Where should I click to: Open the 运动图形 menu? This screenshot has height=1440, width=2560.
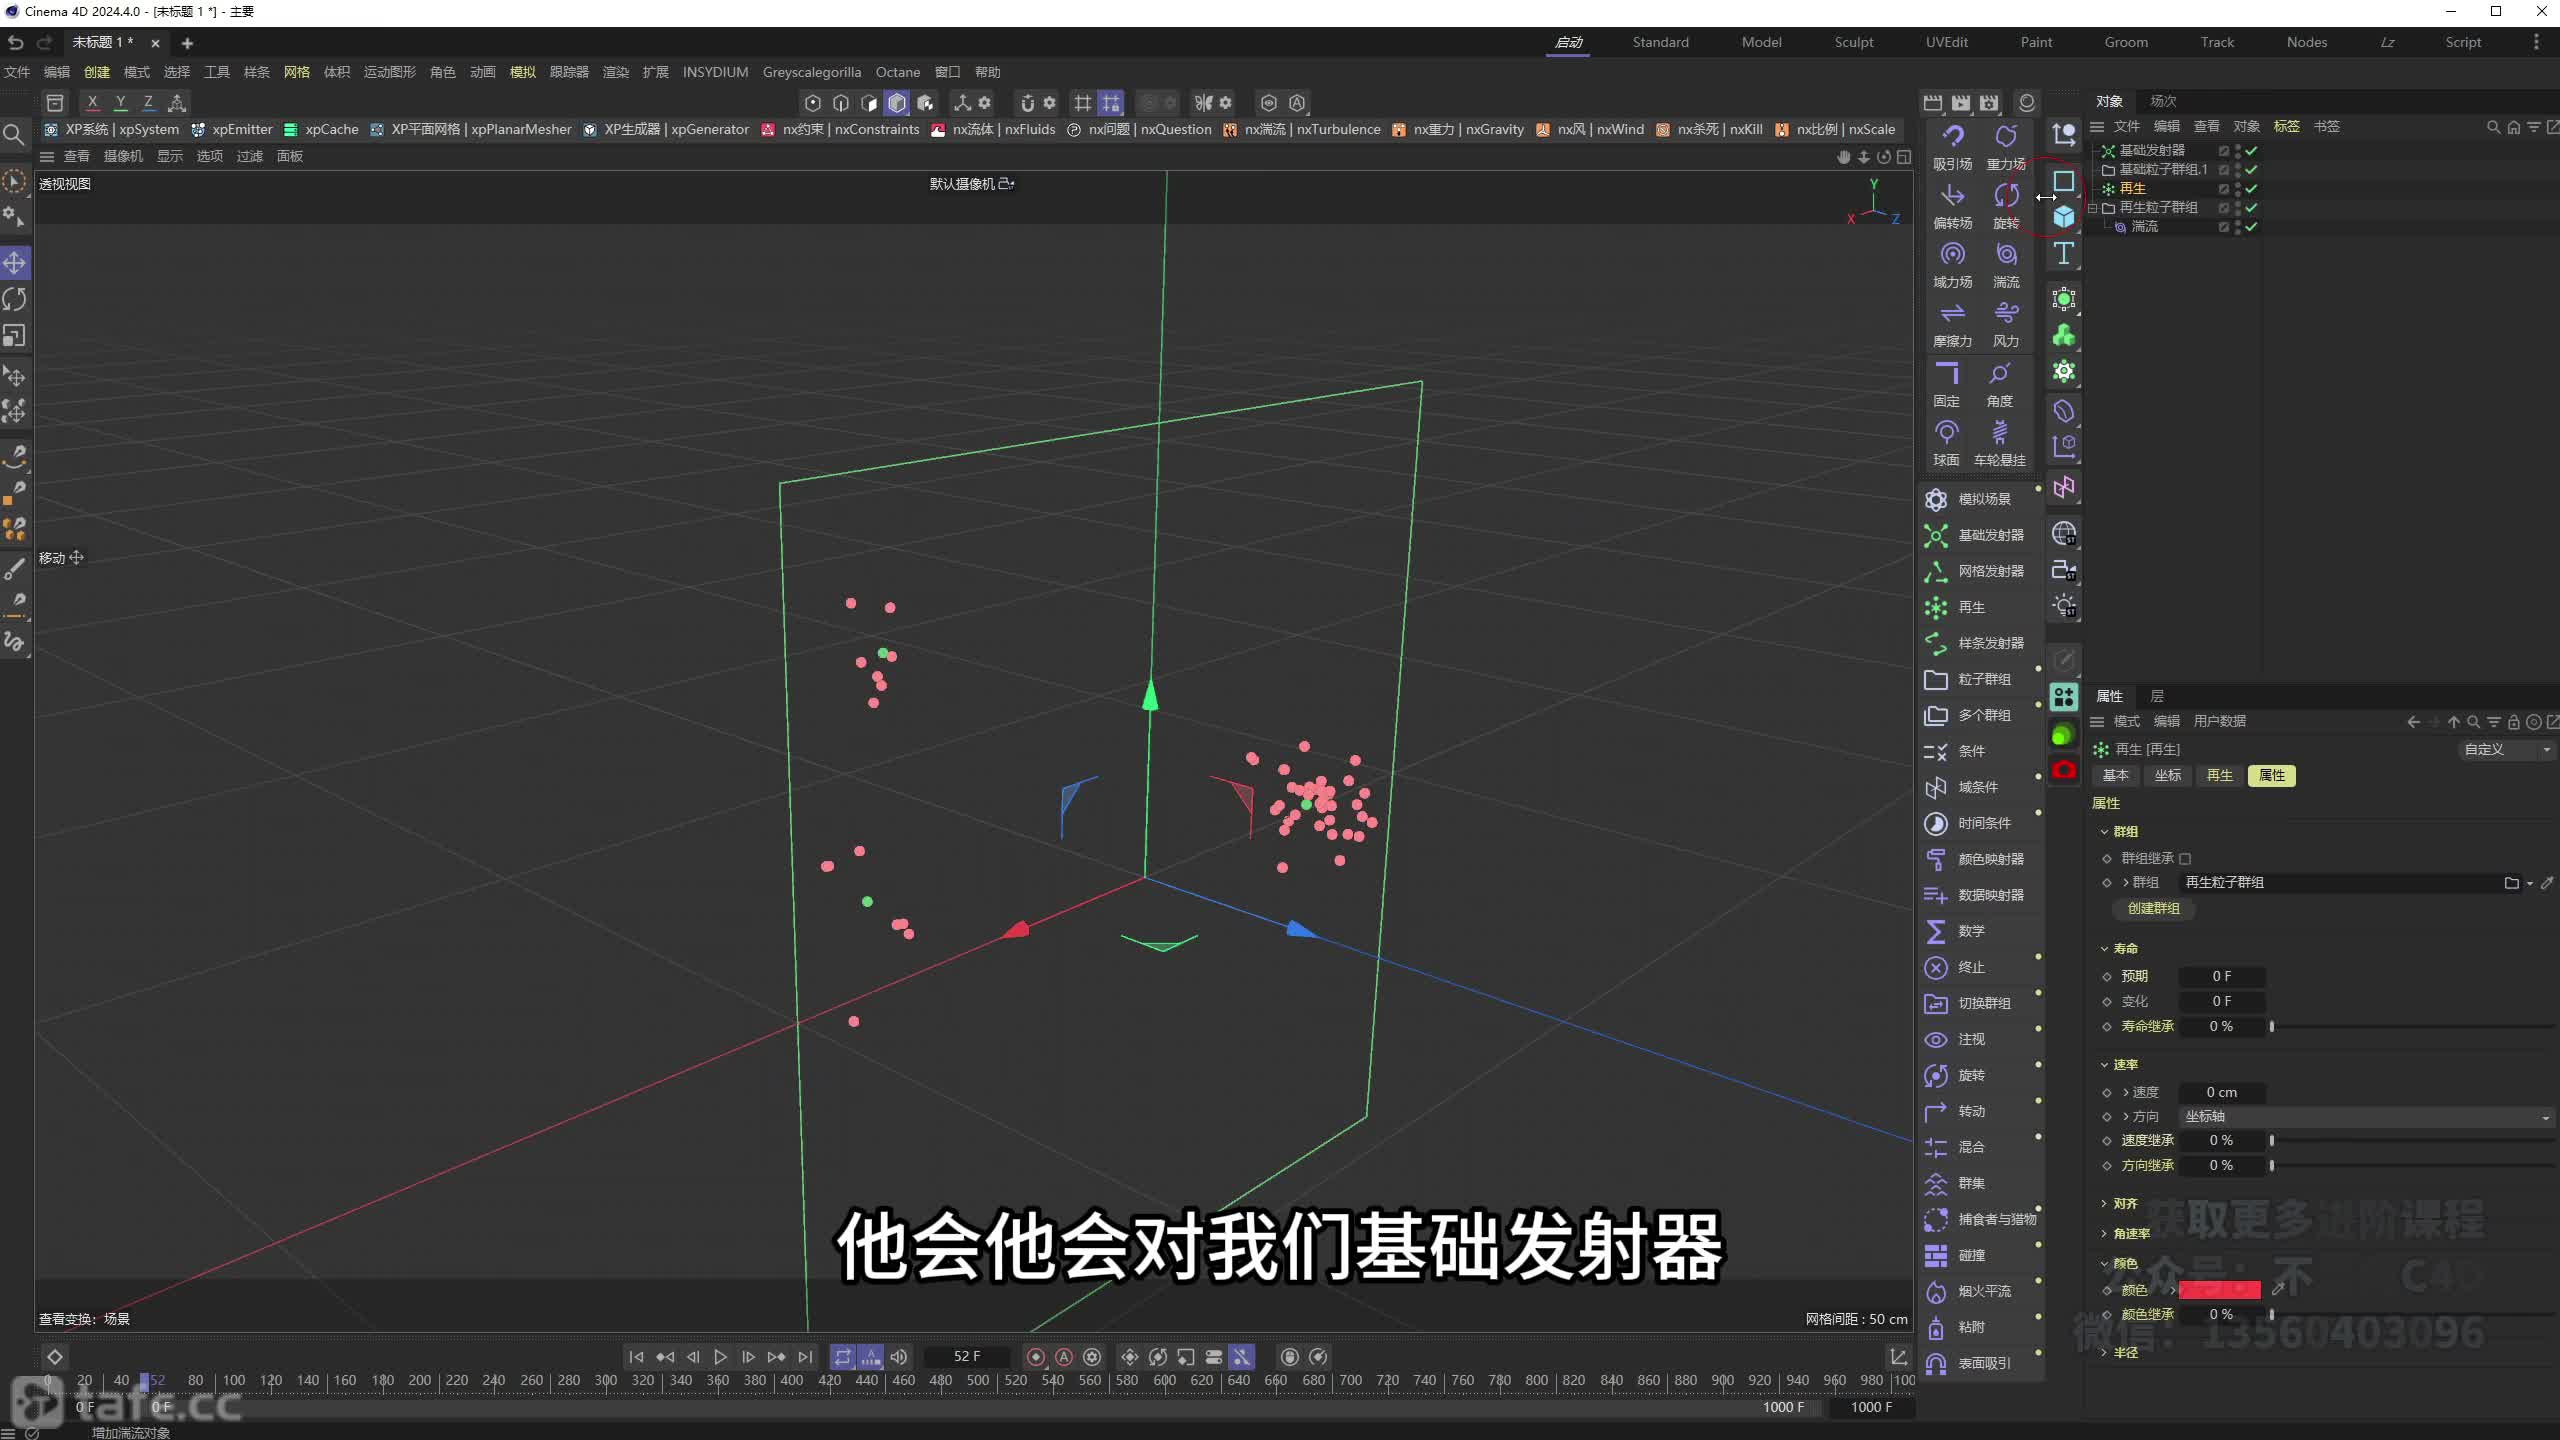(389, 72)
